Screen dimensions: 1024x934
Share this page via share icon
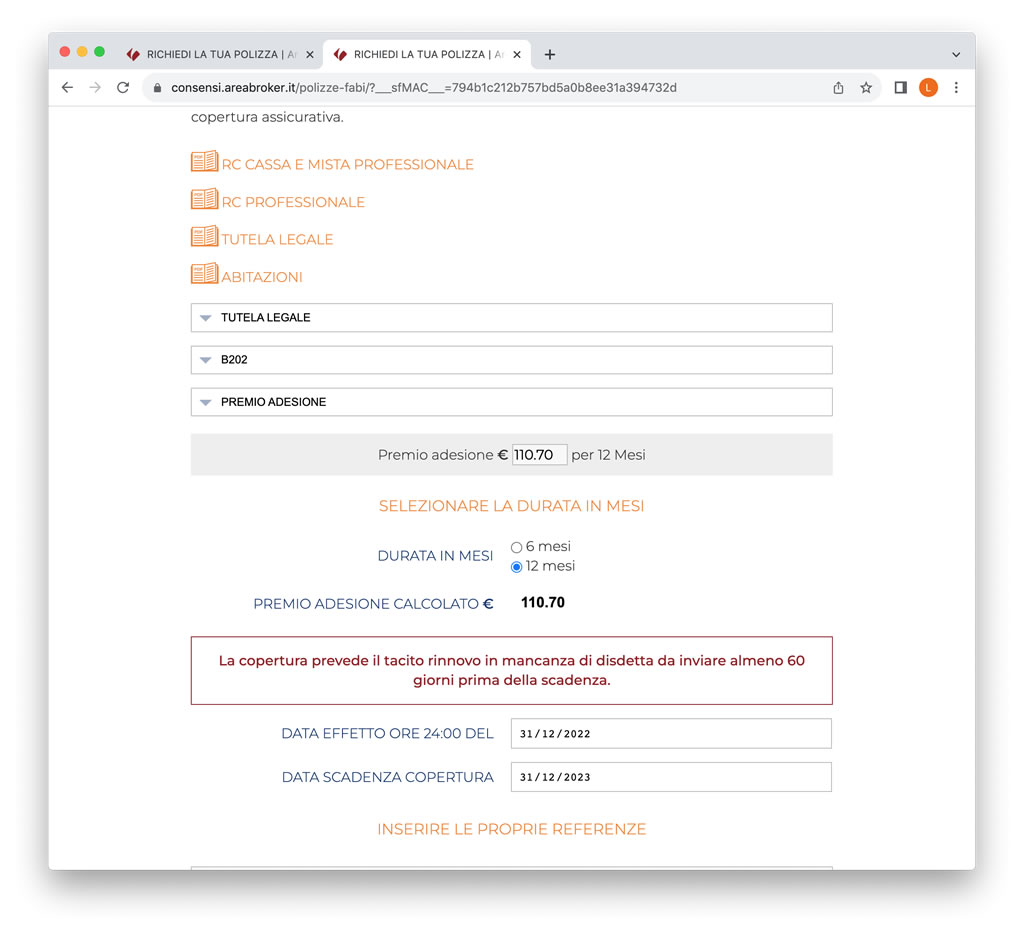point(839,88)
